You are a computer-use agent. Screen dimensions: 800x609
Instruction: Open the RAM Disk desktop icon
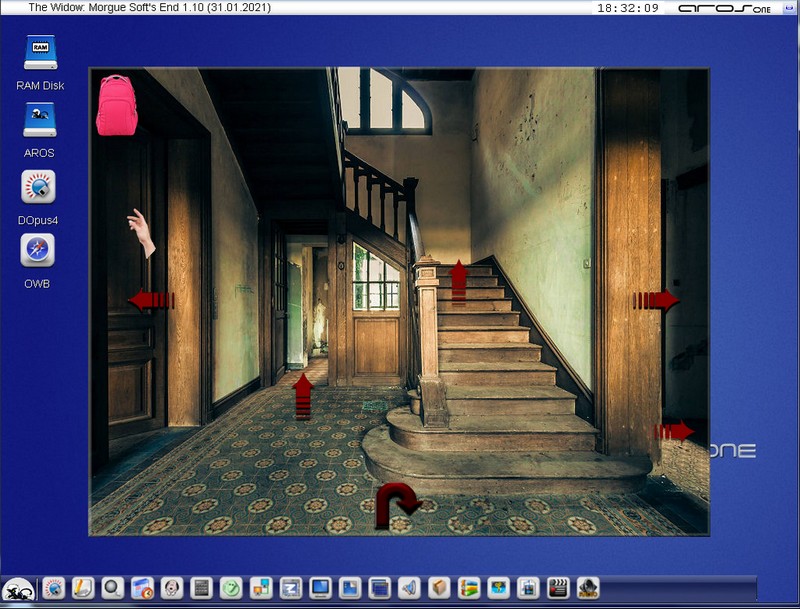(40, 53)
